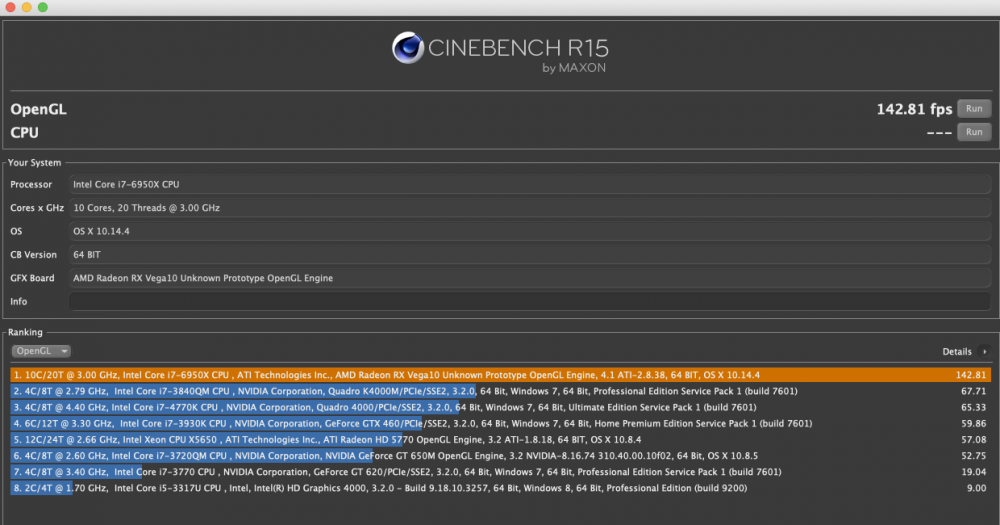Run the OpenGL benchmark
This screenshot has height=525, width=1000.
tap(974, 108)
